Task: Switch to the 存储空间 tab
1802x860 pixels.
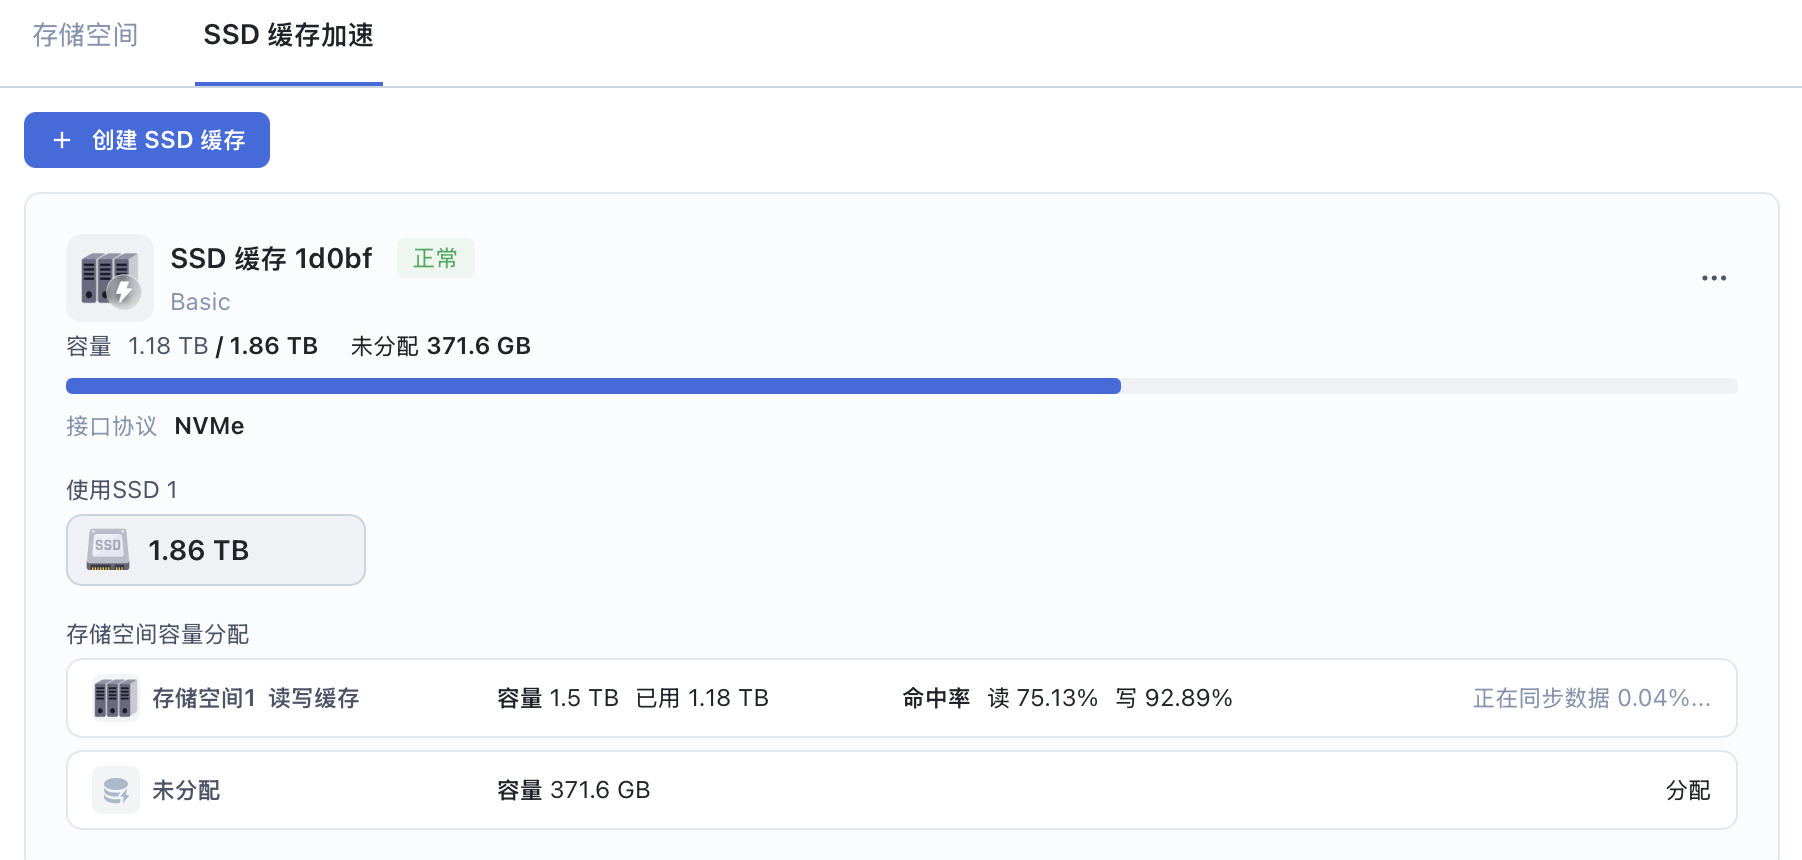Action: point(85,36)
